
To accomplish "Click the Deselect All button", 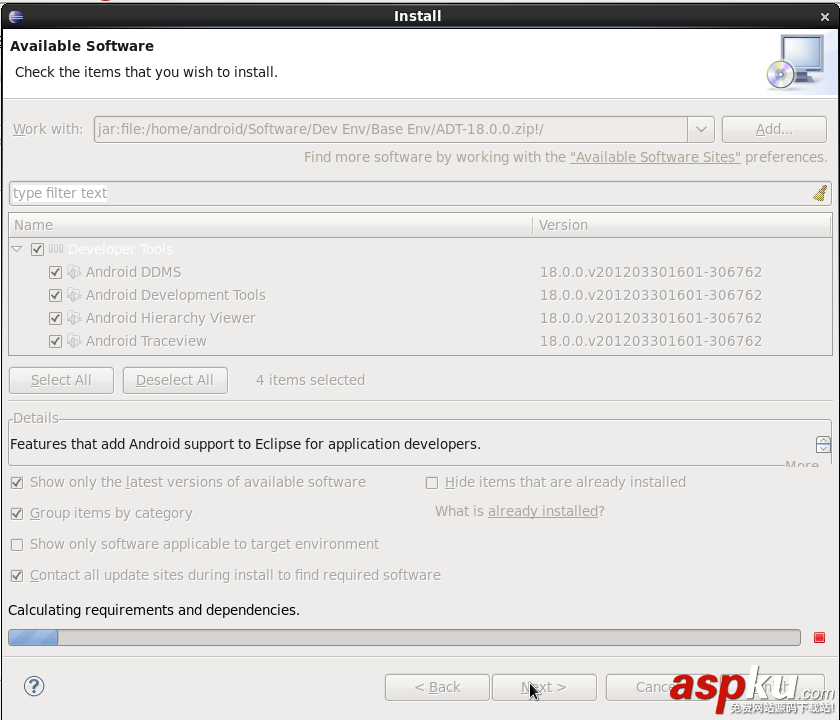I will [x=175, y=380].
